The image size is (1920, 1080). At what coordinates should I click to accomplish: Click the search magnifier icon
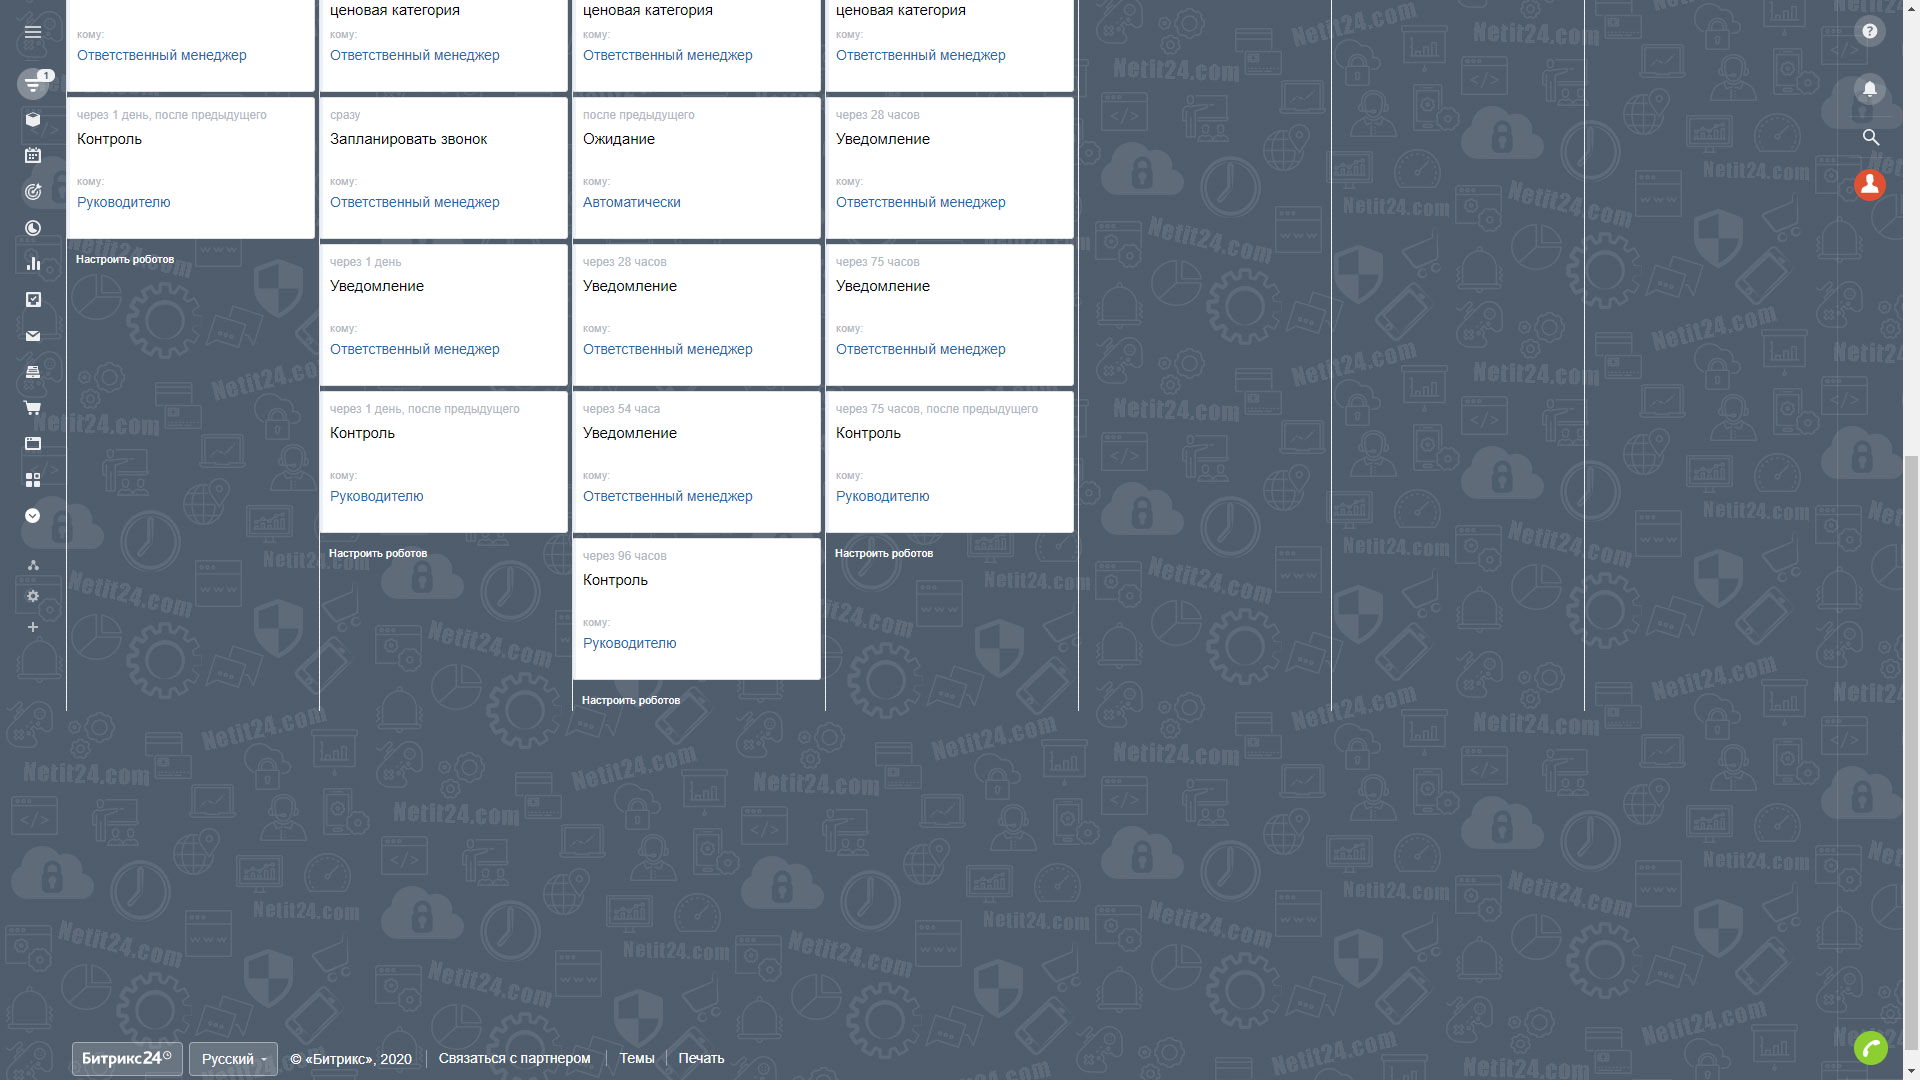point(1870,138)
